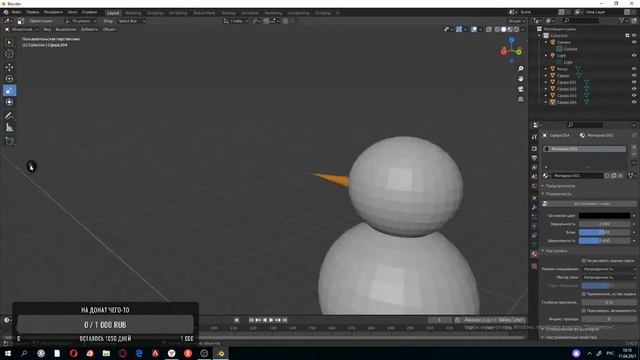Hide the Collection in outliner
Viewport: 640px width, 360px height.
pyautogui.click(x=634, y=36)
